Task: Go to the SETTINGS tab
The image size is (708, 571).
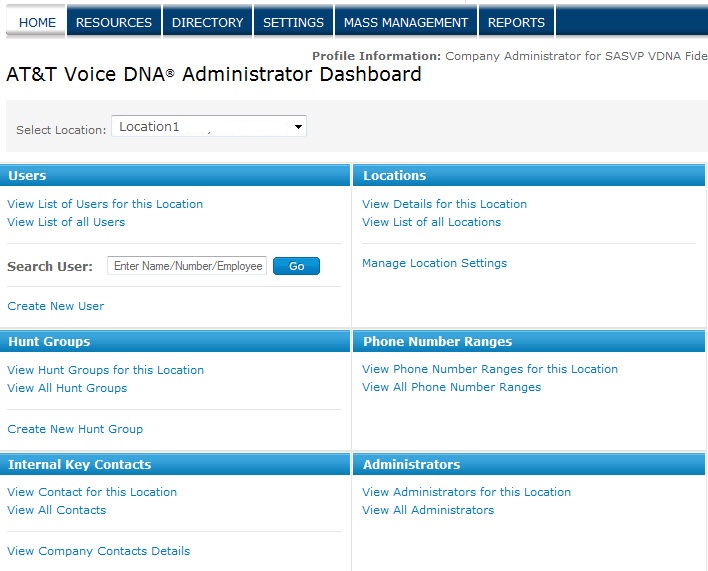Action: click(x=293, y=22)
